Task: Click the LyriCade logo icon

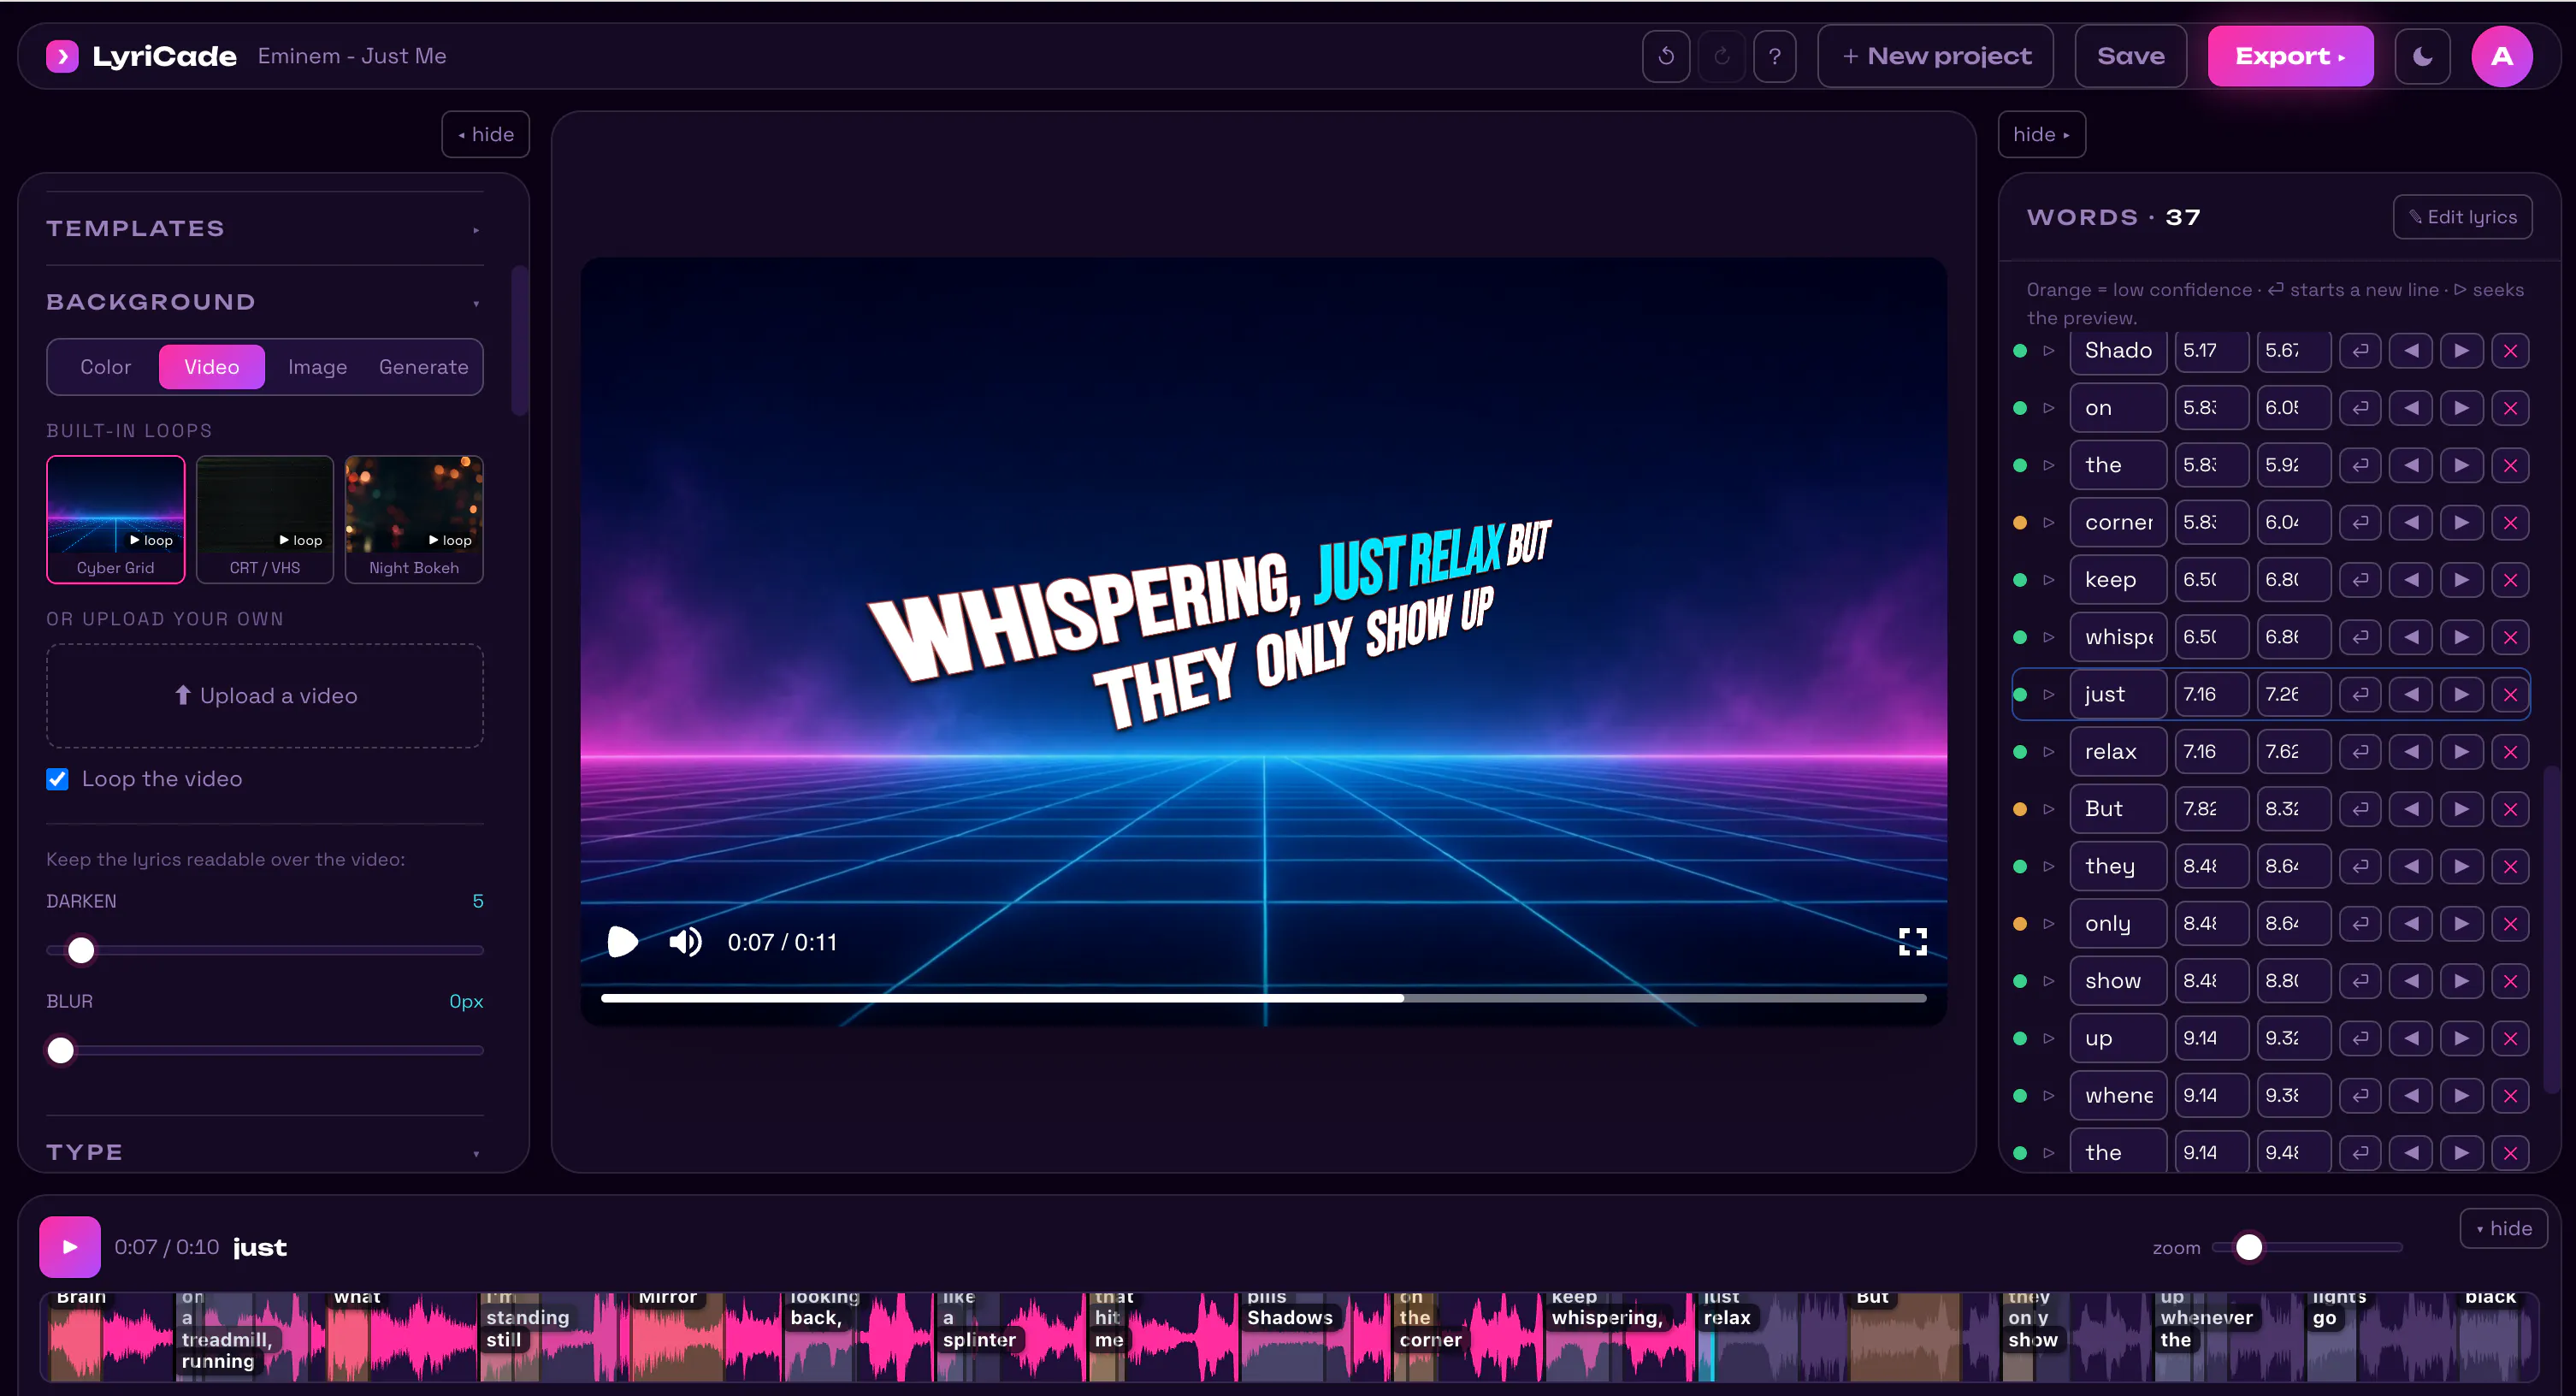Action: pos(62,56)
